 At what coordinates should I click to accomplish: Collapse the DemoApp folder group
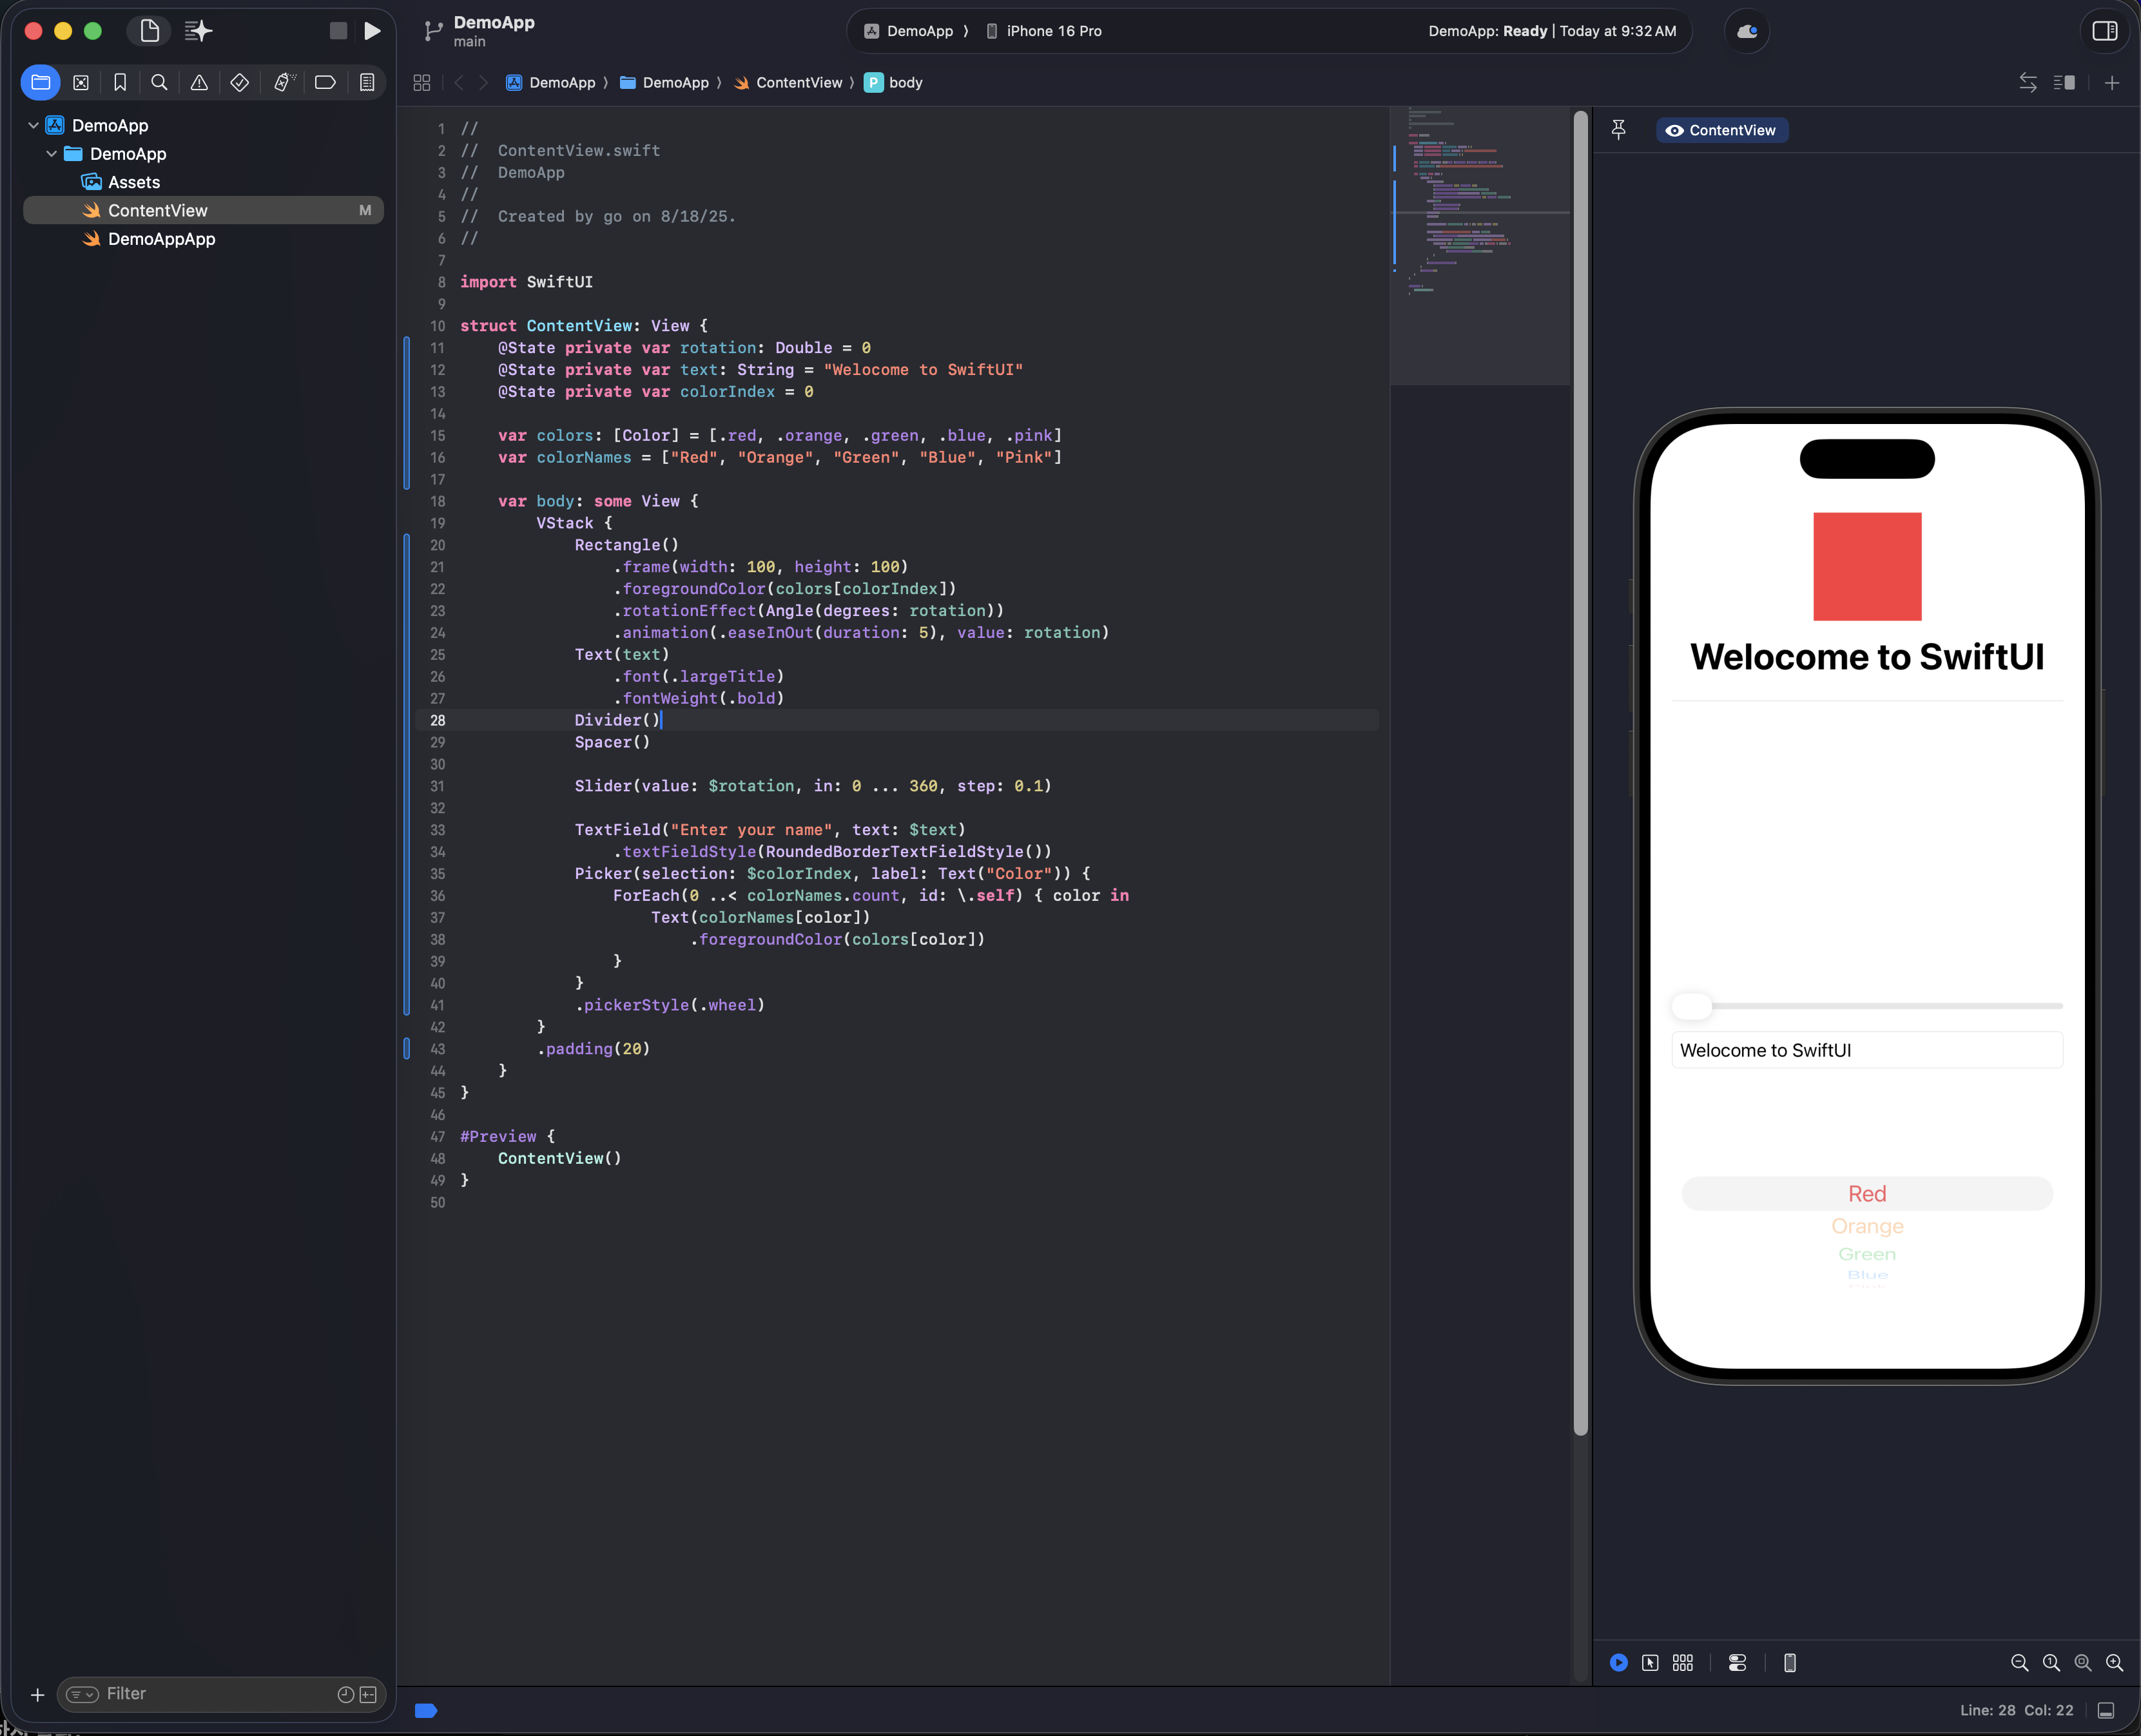click(52, 154)
